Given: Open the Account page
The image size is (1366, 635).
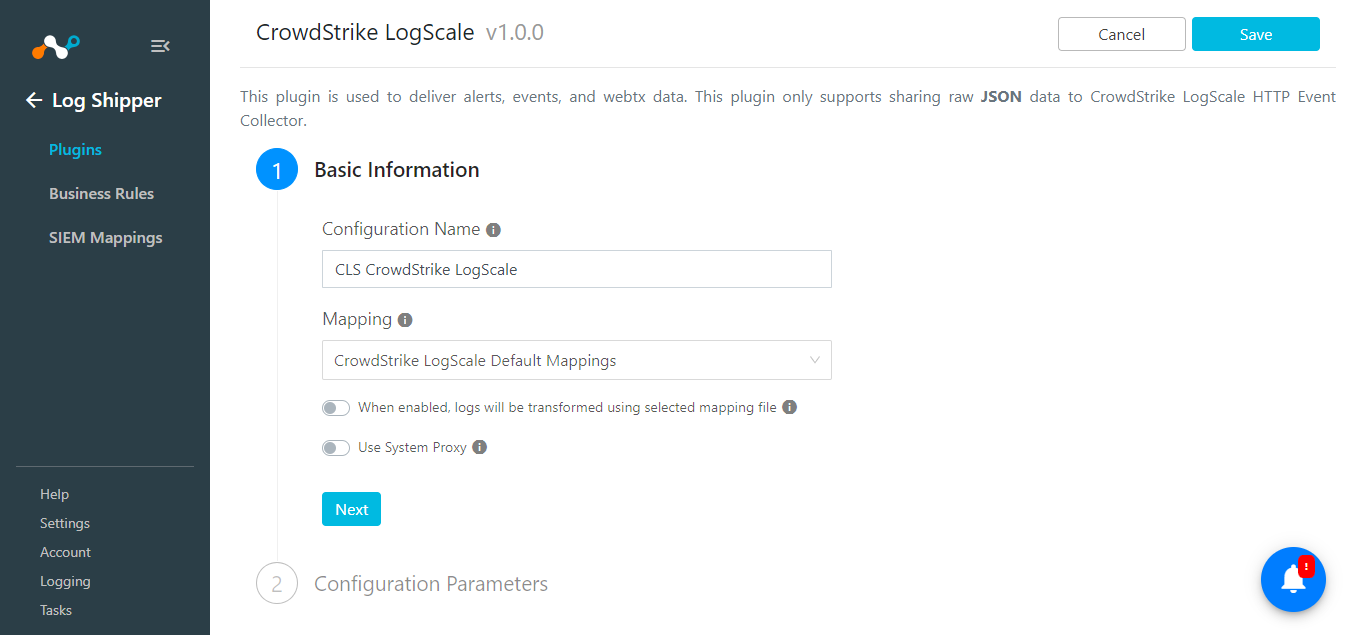Looking at the screenshot, I should tap(65, 552).
